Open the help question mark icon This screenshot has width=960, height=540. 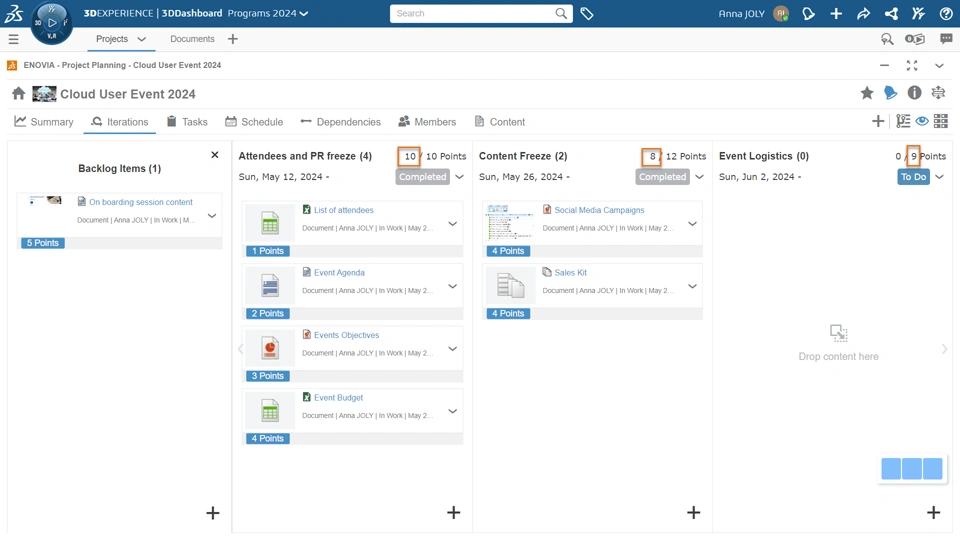pyautogui.click(x=946, y=13)
